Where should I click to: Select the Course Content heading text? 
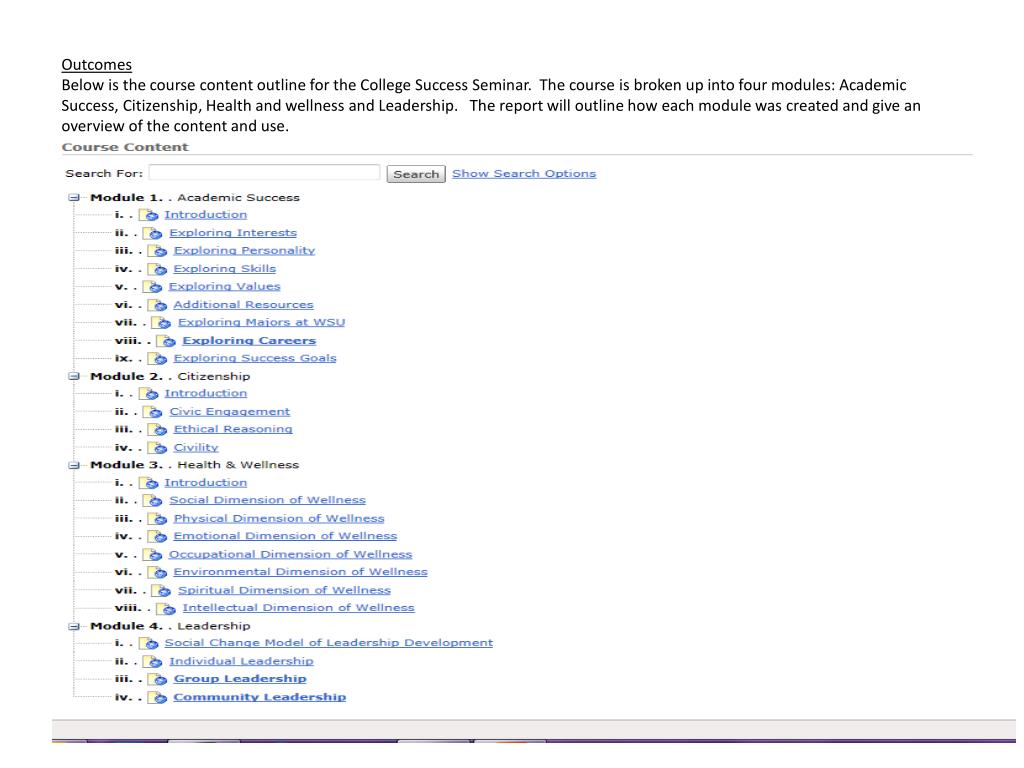[x=125, y=148]
